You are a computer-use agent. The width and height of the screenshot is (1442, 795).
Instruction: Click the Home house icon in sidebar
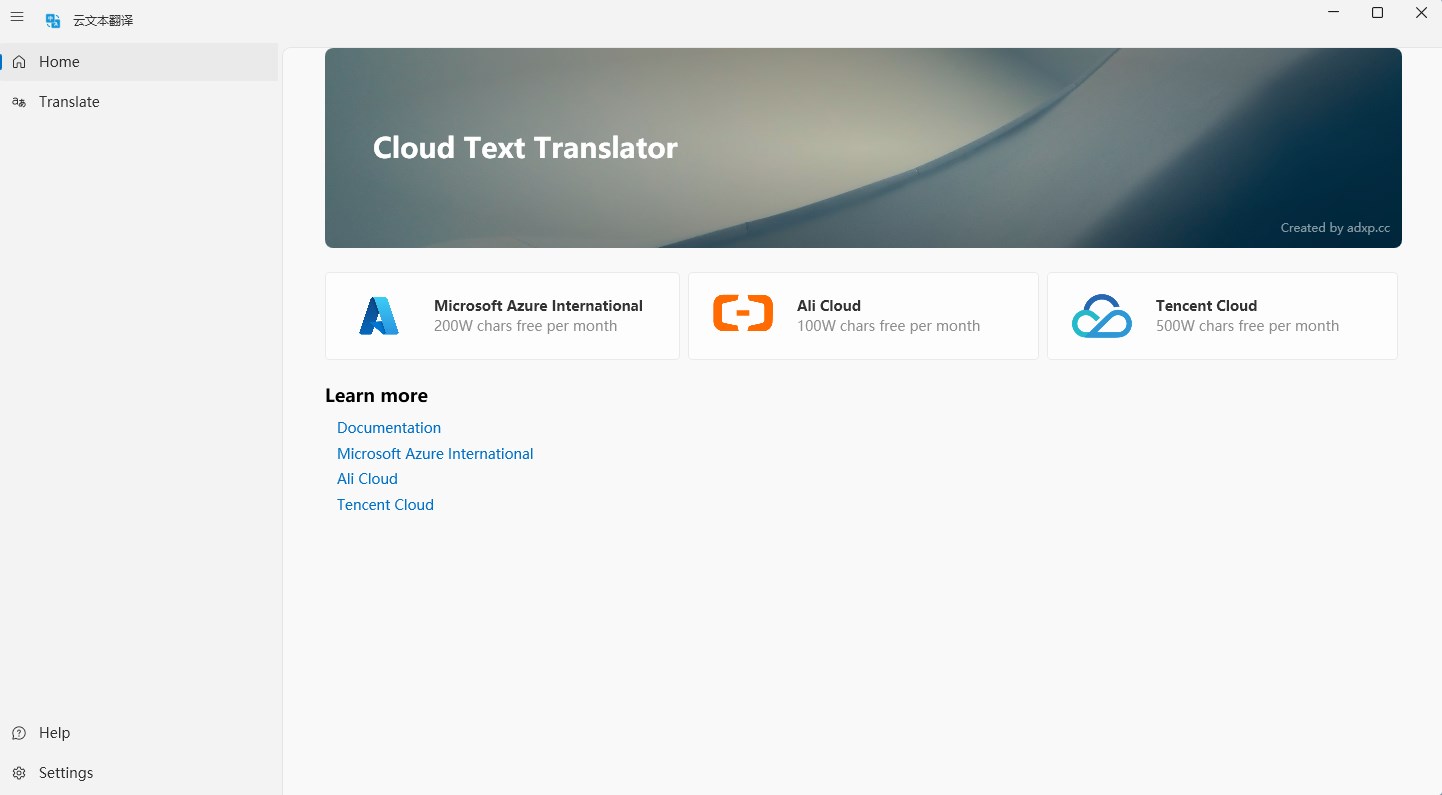19,62
